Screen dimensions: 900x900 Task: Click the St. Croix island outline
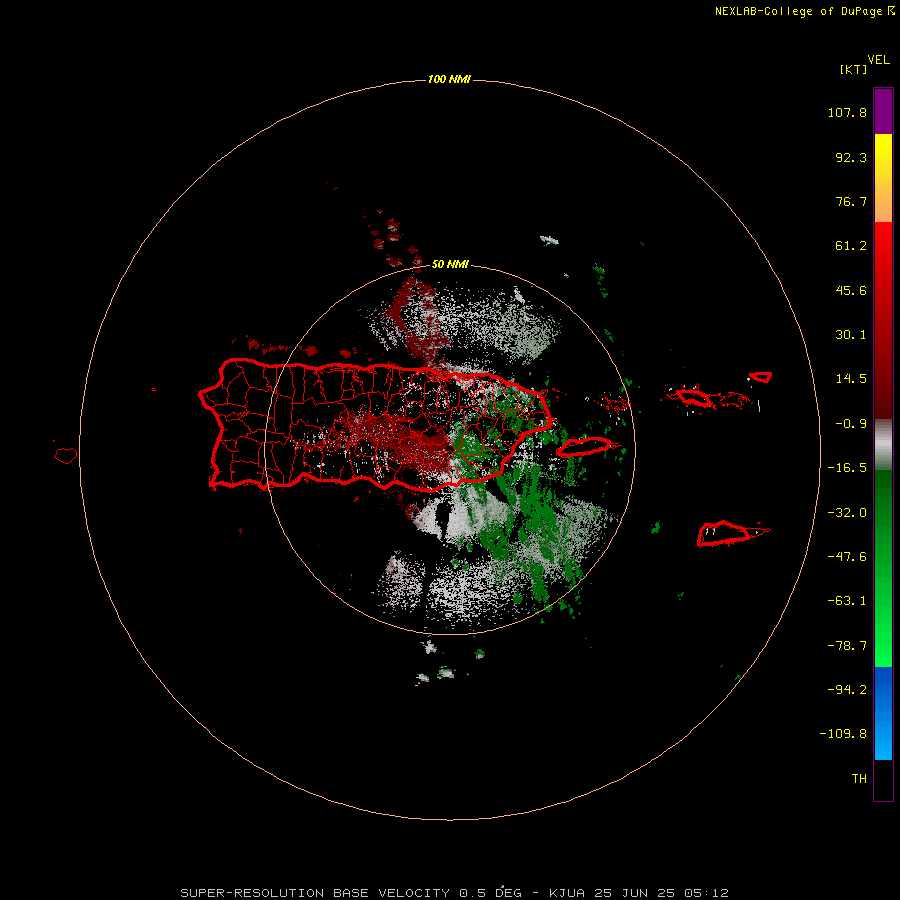tap(724, 534)
